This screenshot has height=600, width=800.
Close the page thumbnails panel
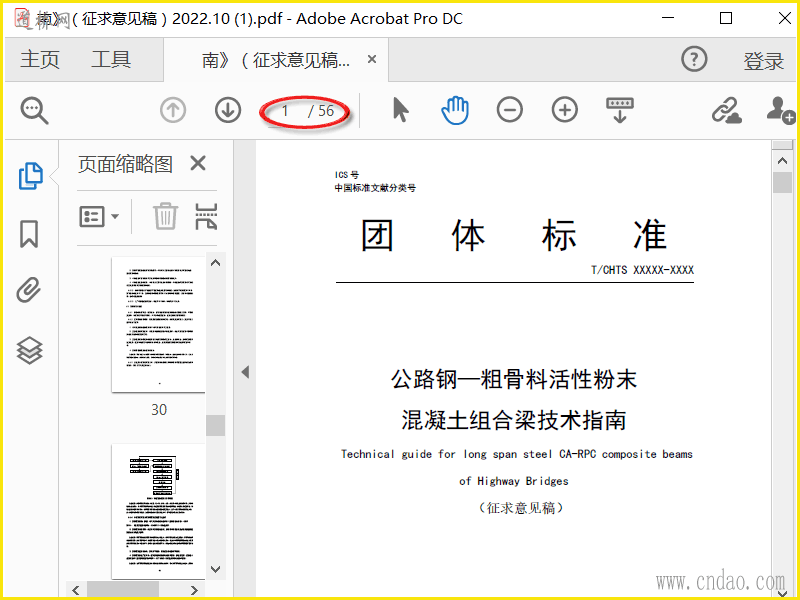[x=198, y=164]
